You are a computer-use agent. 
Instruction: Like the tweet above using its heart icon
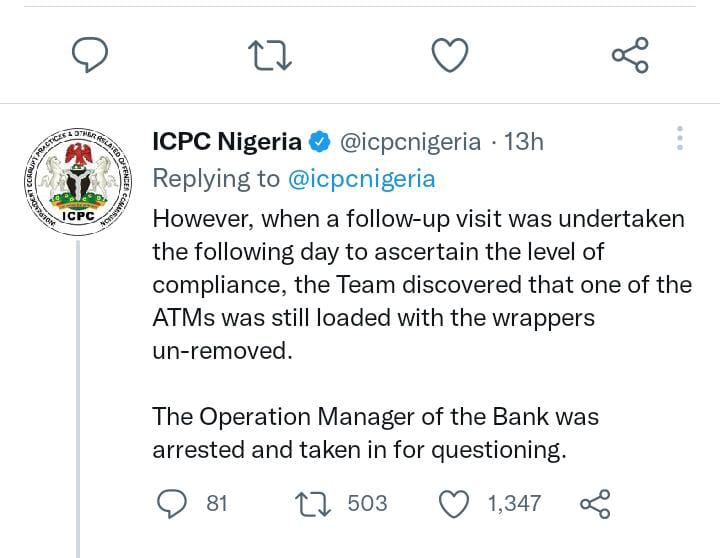click(450, 55)
